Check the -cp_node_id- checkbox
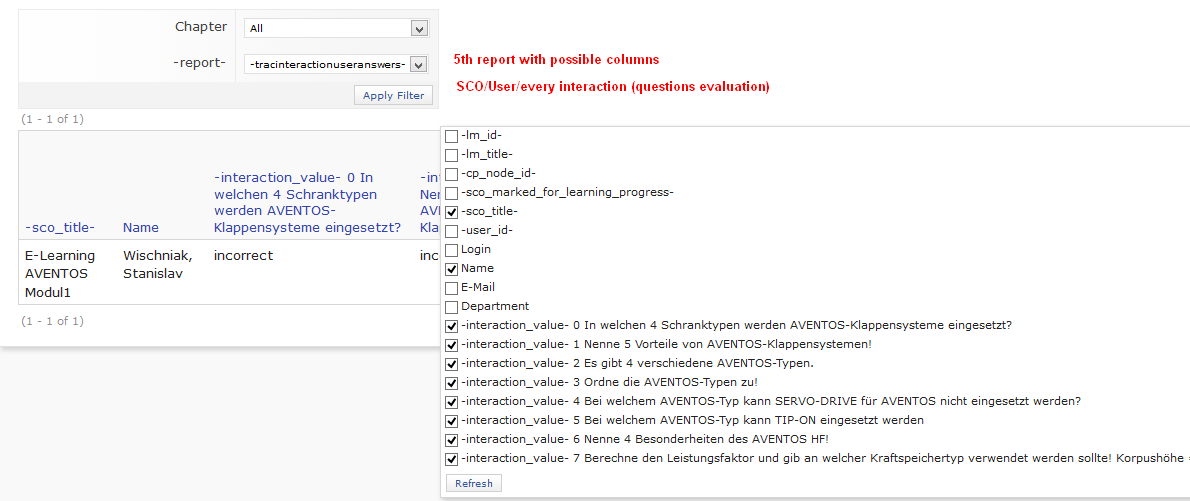The height and width of the screenshot is (501, 1190). point(452,174)
